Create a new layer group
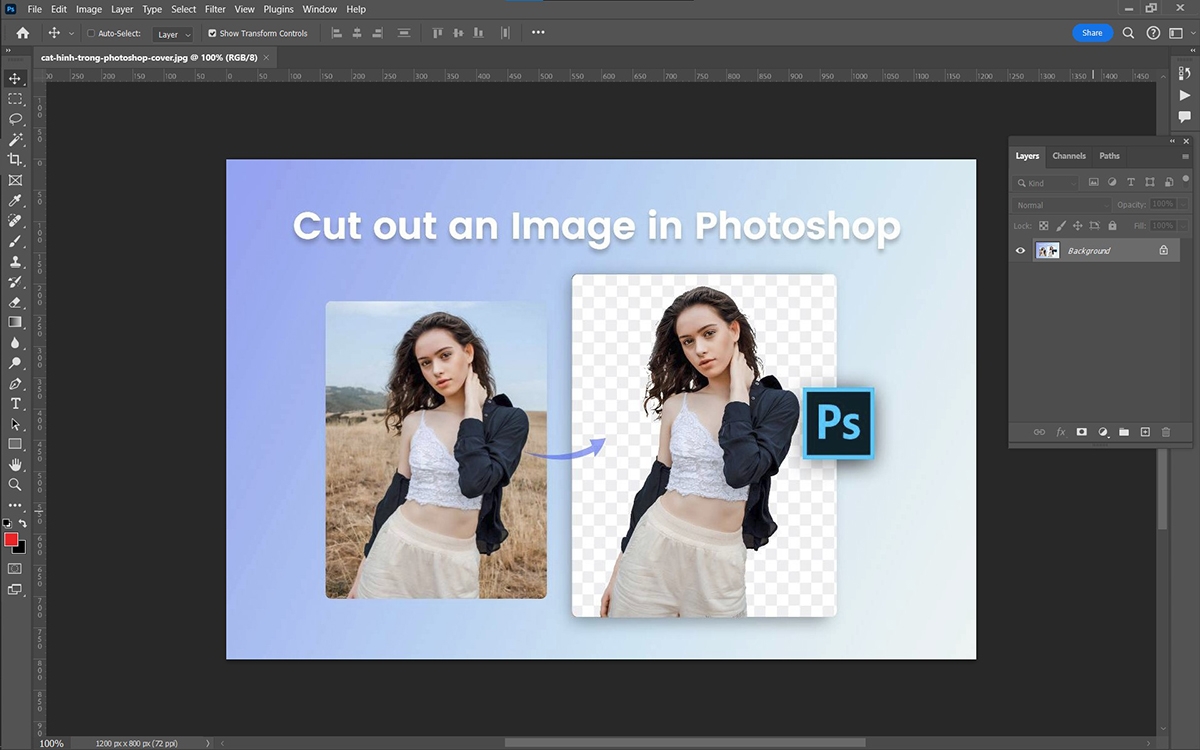 (1124, 432)
